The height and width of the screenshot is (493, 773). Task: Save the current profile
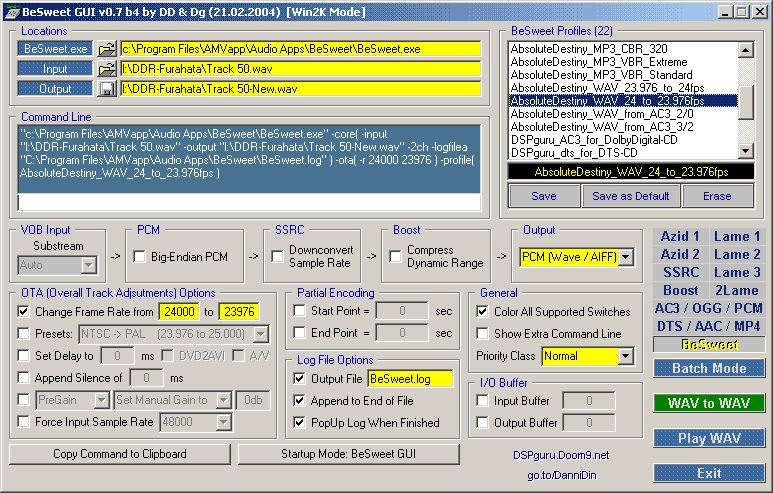(544, 196)
